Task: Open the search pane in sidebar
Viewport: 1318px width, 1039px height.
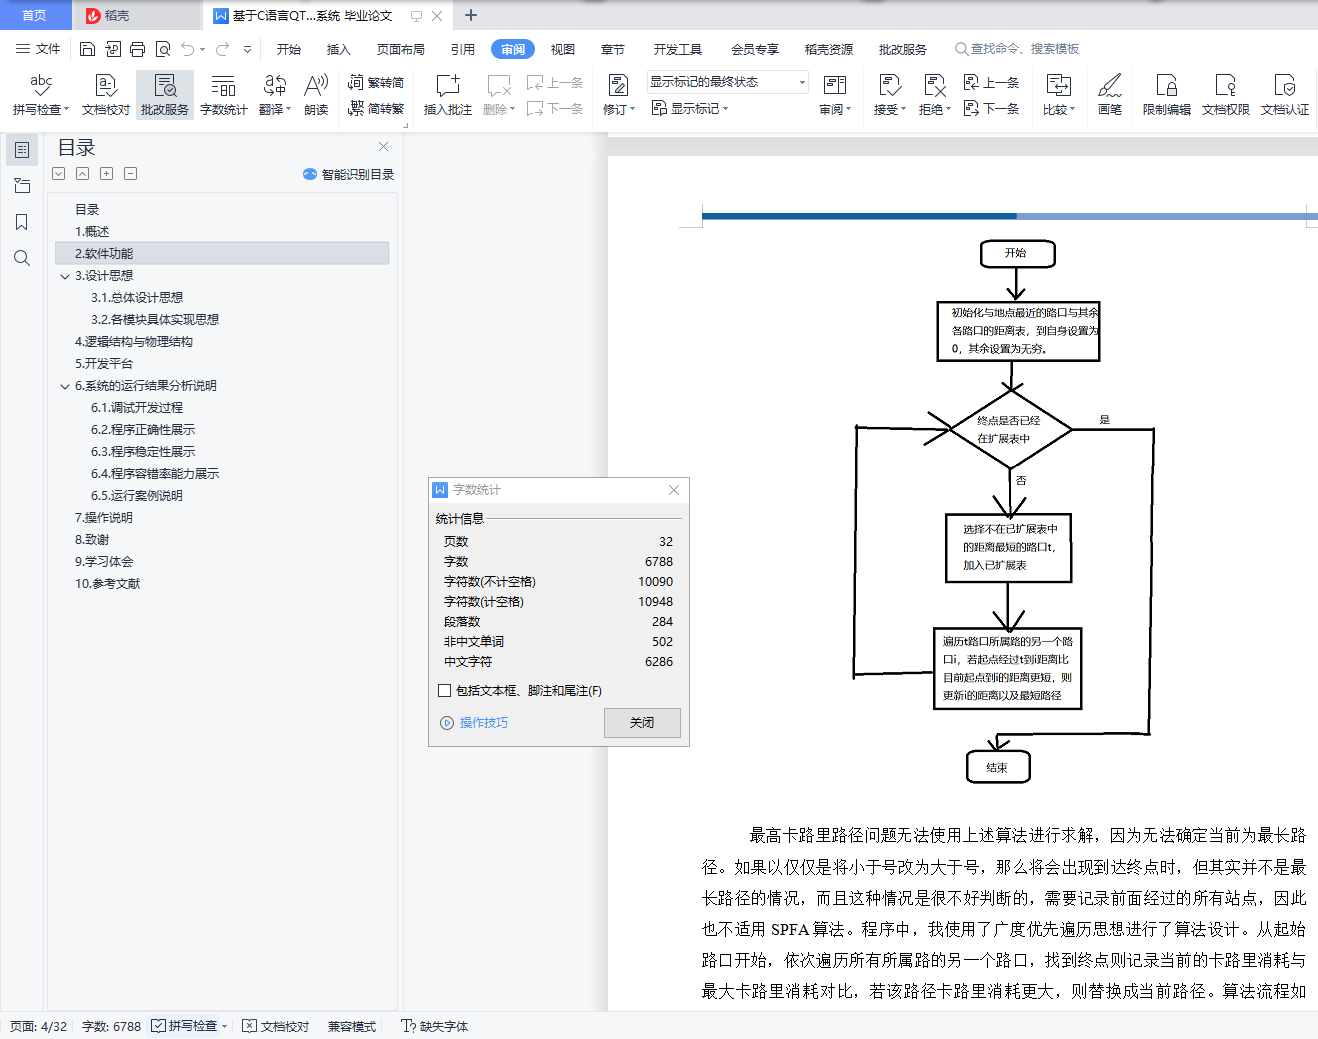Action: (x=21, y=258)
